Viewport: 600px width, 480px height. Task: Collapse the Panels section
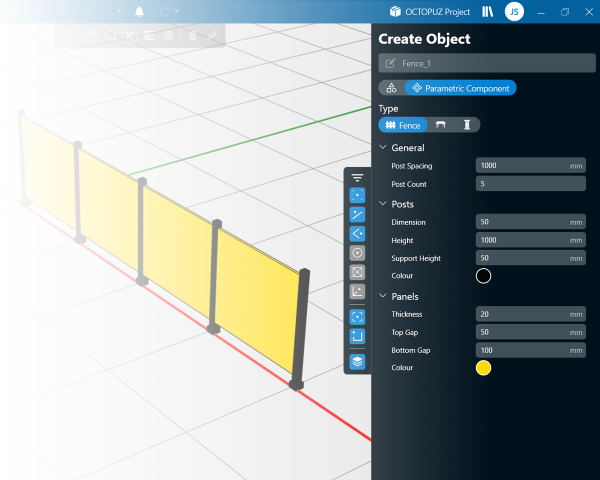383,297
